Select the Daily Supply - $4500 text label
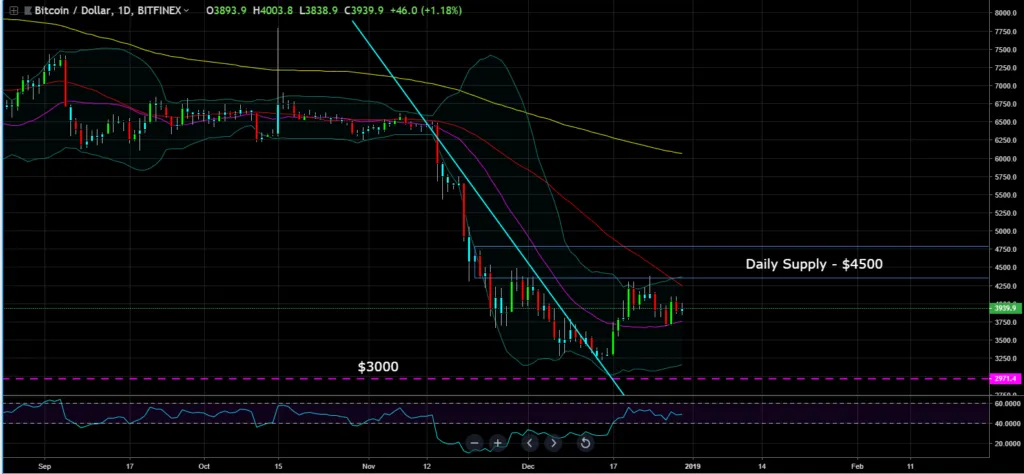 coord(814,264)
